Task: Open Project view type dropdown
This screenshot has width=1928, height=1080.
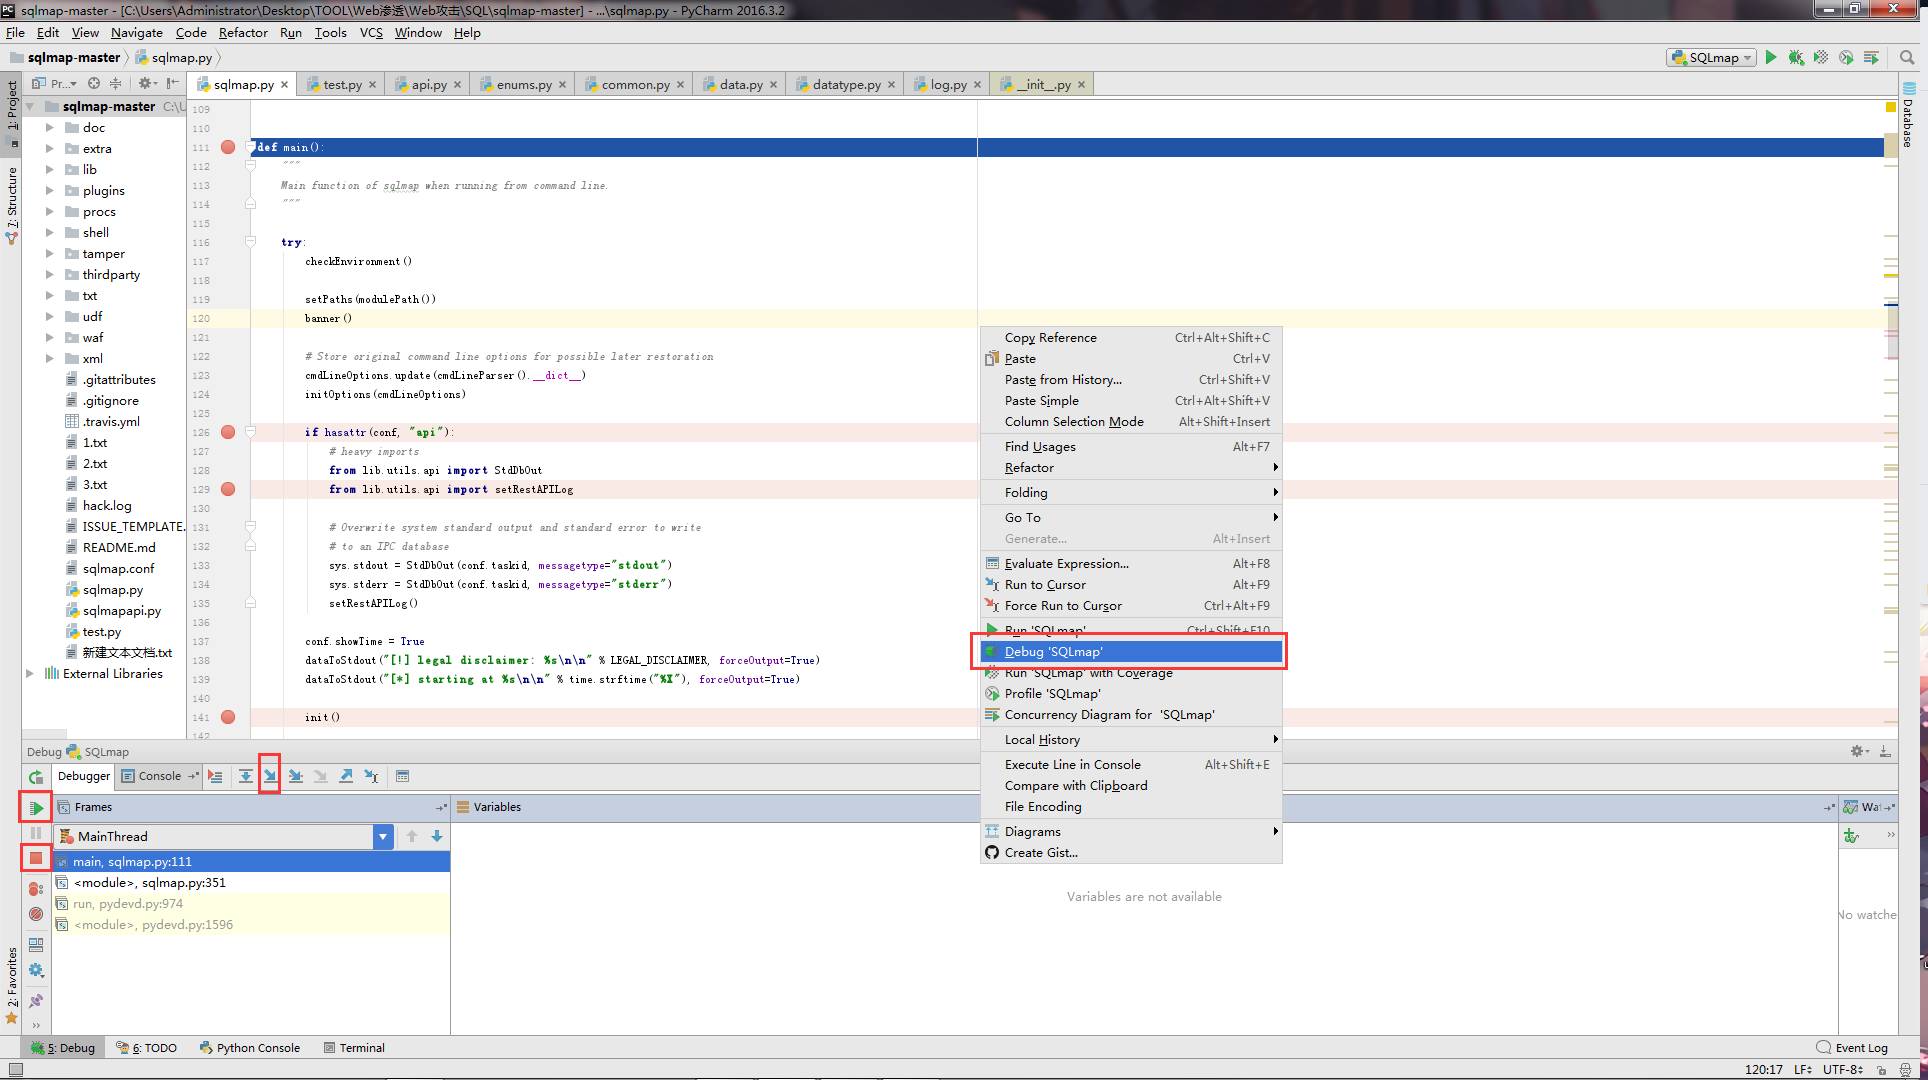Action: pos(55,84)
